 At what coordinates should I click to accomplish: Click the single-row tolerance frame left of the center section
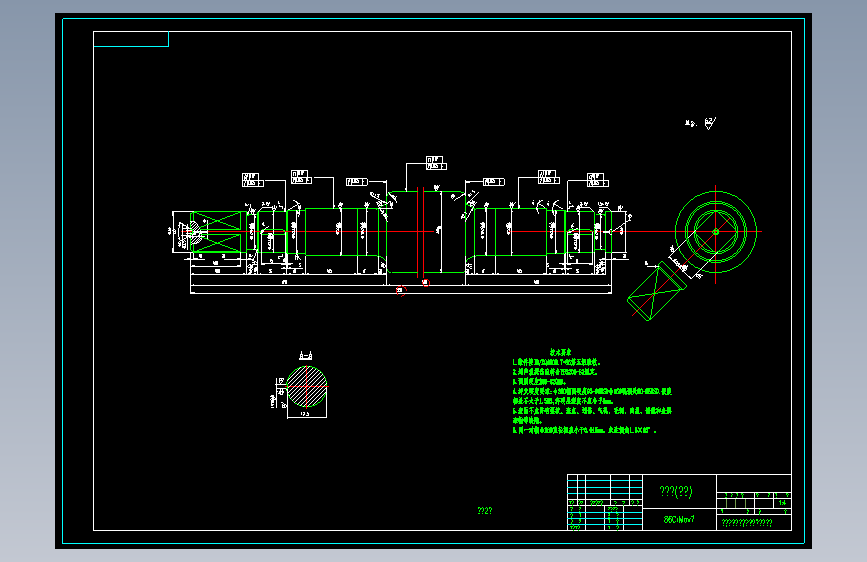(357, 181)
